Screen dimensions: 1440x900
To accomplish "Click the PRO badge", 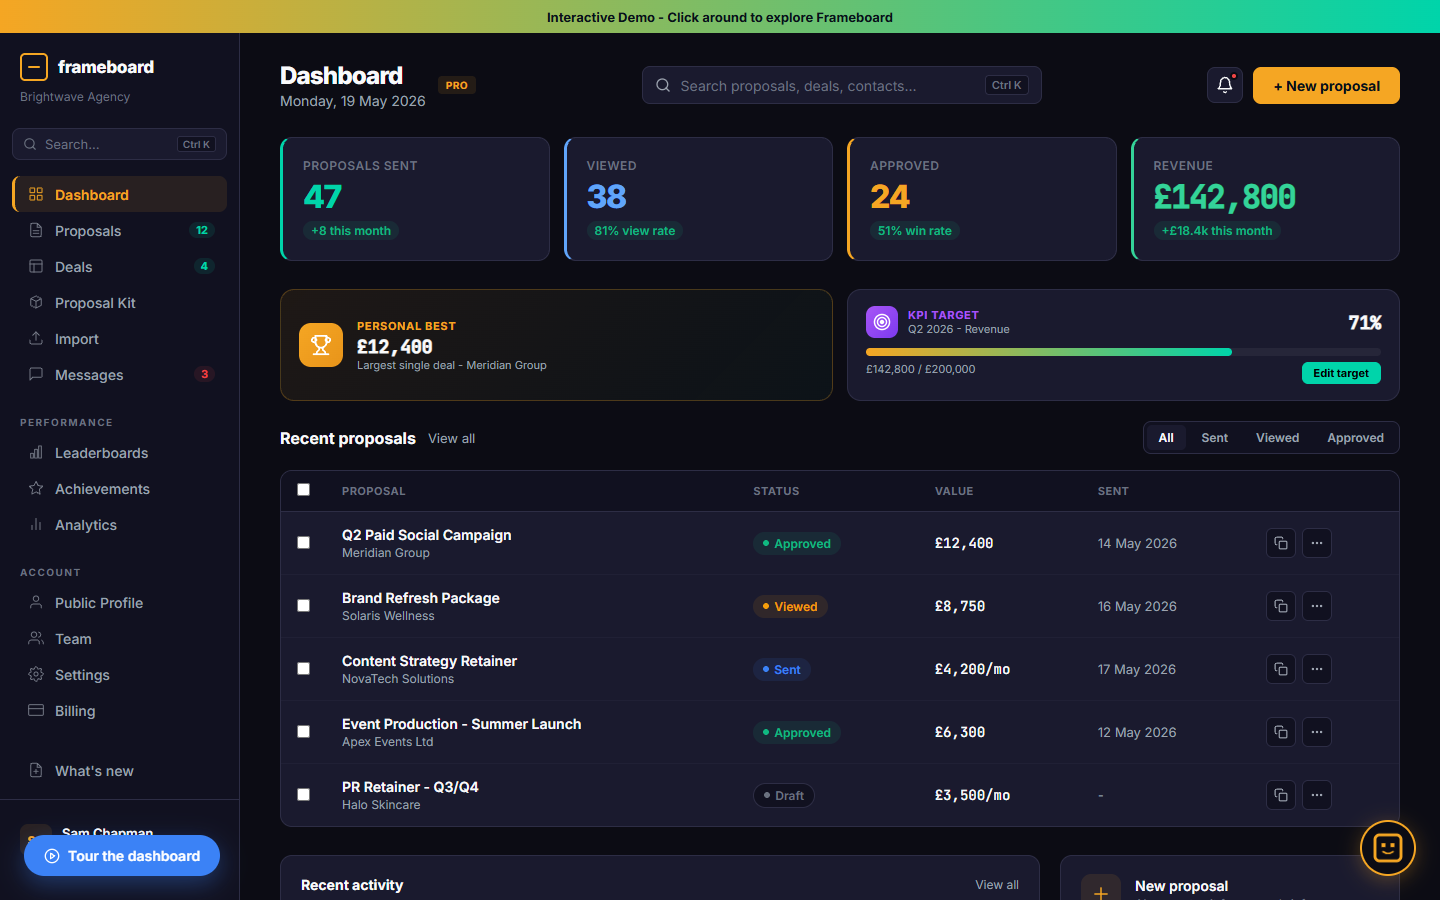I will [x=457, y=85].
